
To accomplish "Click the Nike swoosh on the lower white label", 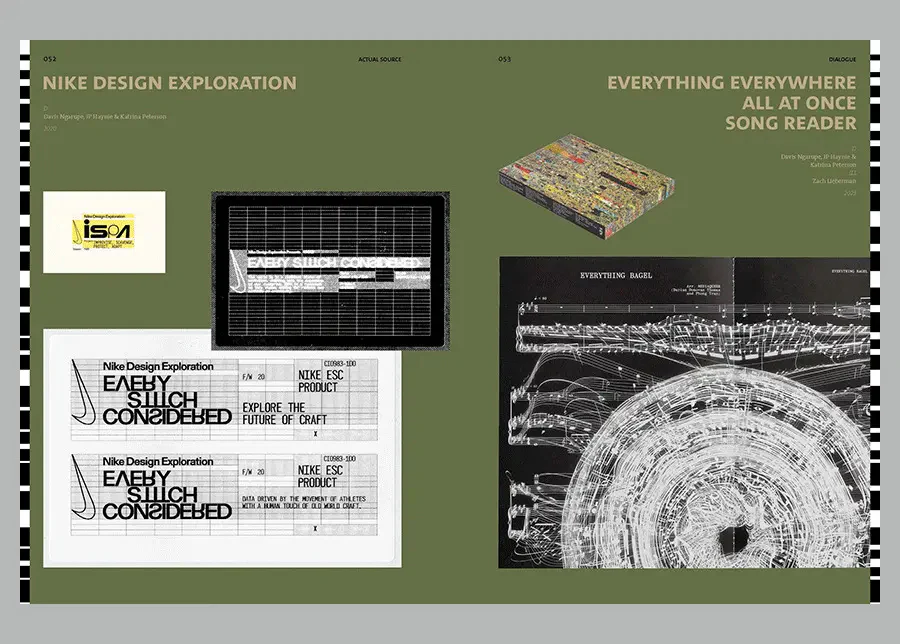I will pos(83,487).
